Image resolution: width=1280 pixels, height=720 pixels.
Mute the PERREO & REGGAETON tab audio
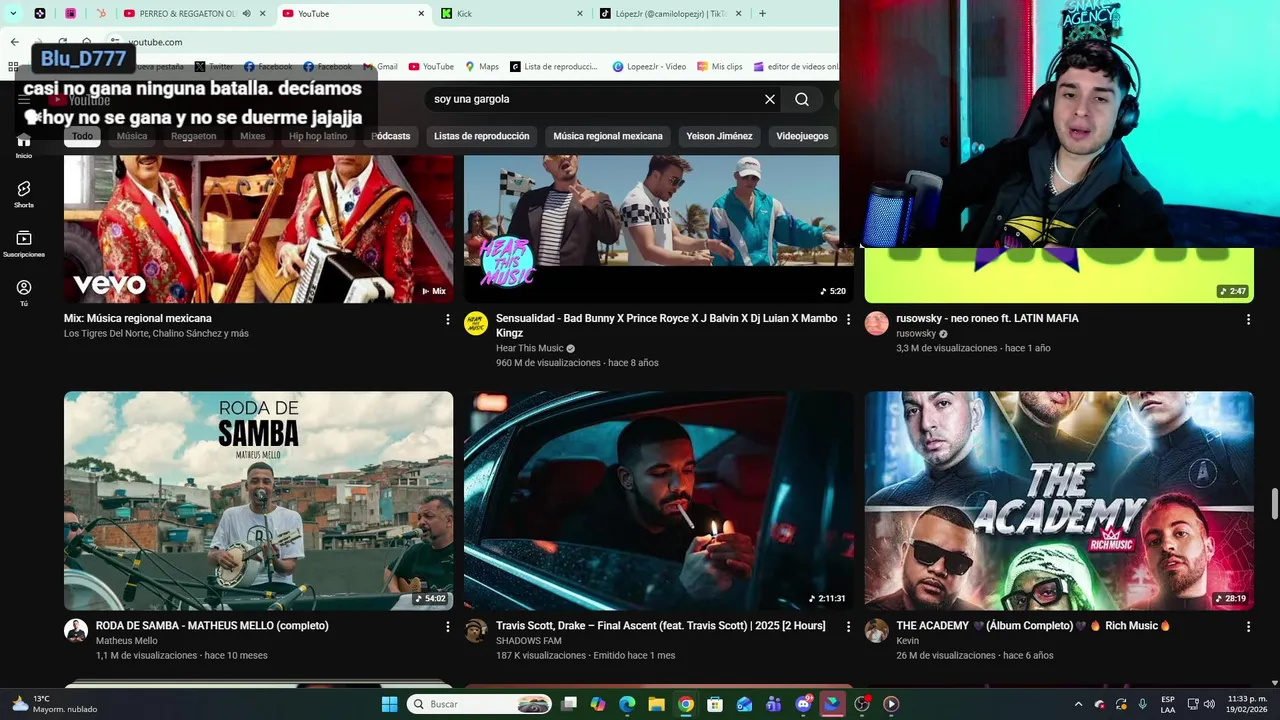coord(246,14)
